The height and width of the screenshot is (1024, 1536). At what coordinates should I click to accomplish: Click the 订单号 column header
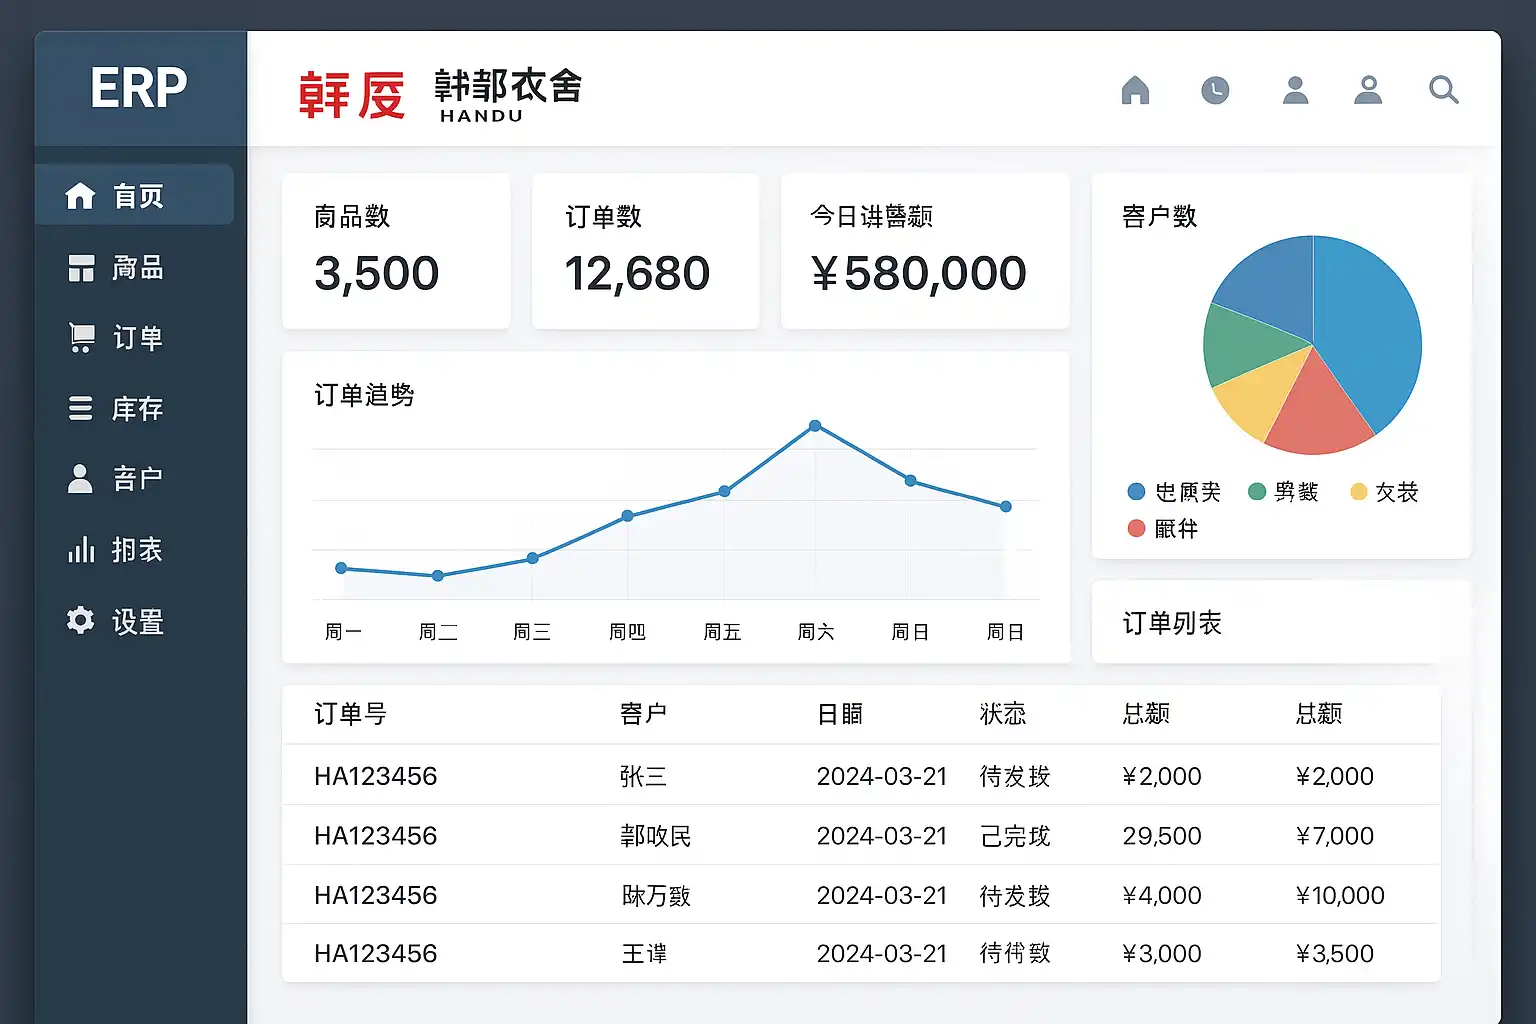pyautogui.click(x=350, y=714)
